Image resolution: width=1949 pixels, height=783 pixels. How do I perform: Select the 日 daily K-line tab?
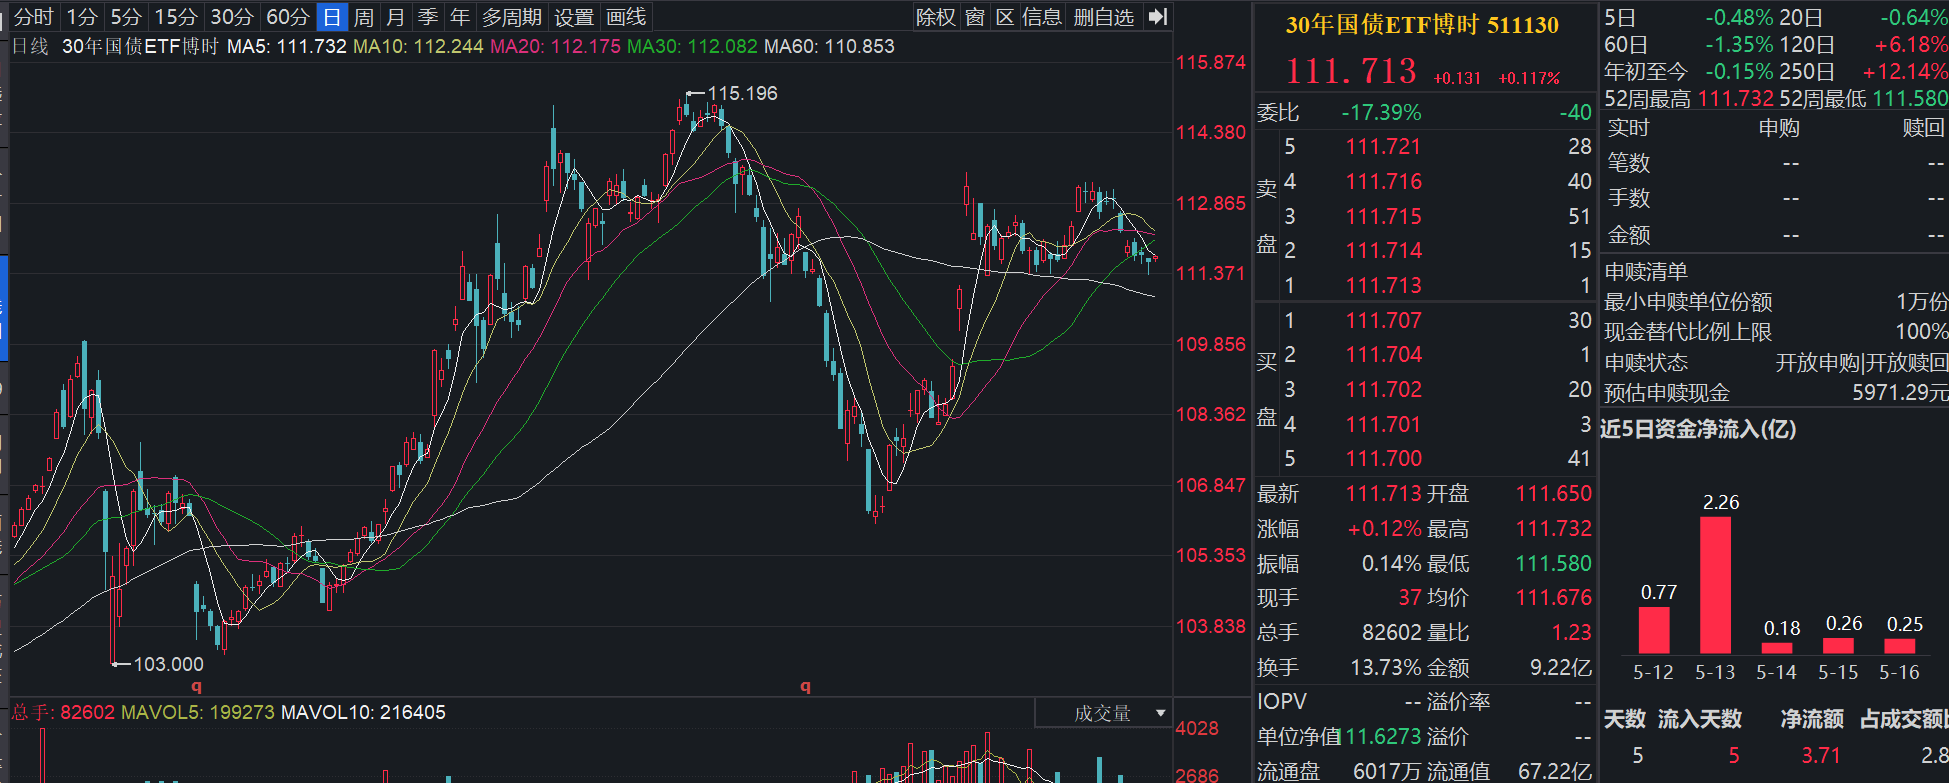click(x=332, y=17)
